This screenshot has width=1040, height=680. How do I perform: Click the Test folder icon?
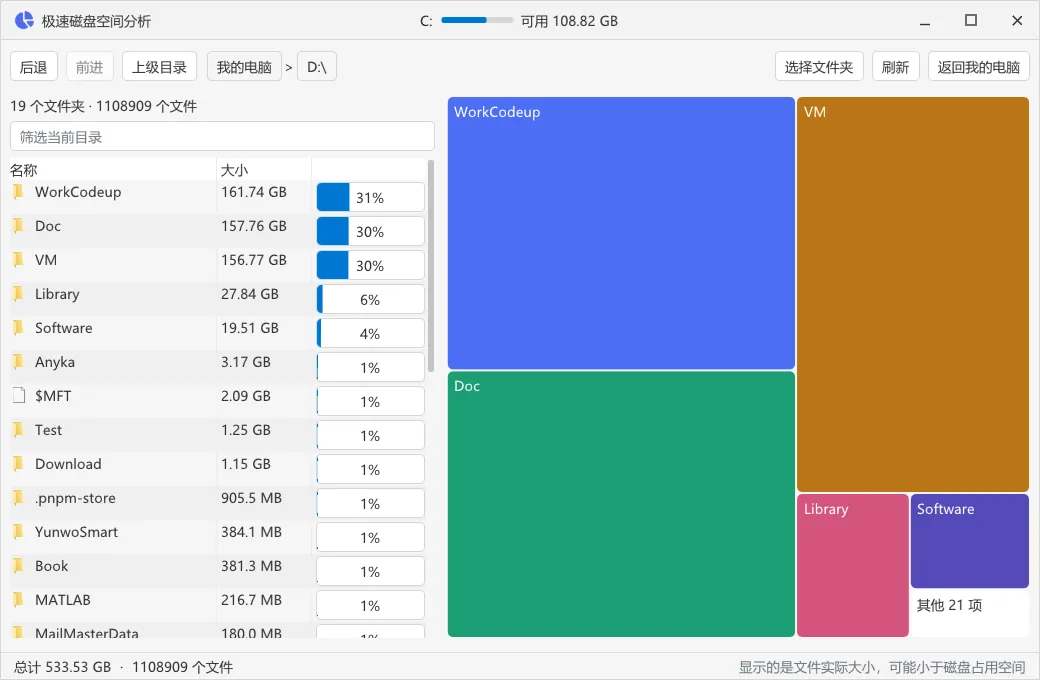[x=19, y=430]
